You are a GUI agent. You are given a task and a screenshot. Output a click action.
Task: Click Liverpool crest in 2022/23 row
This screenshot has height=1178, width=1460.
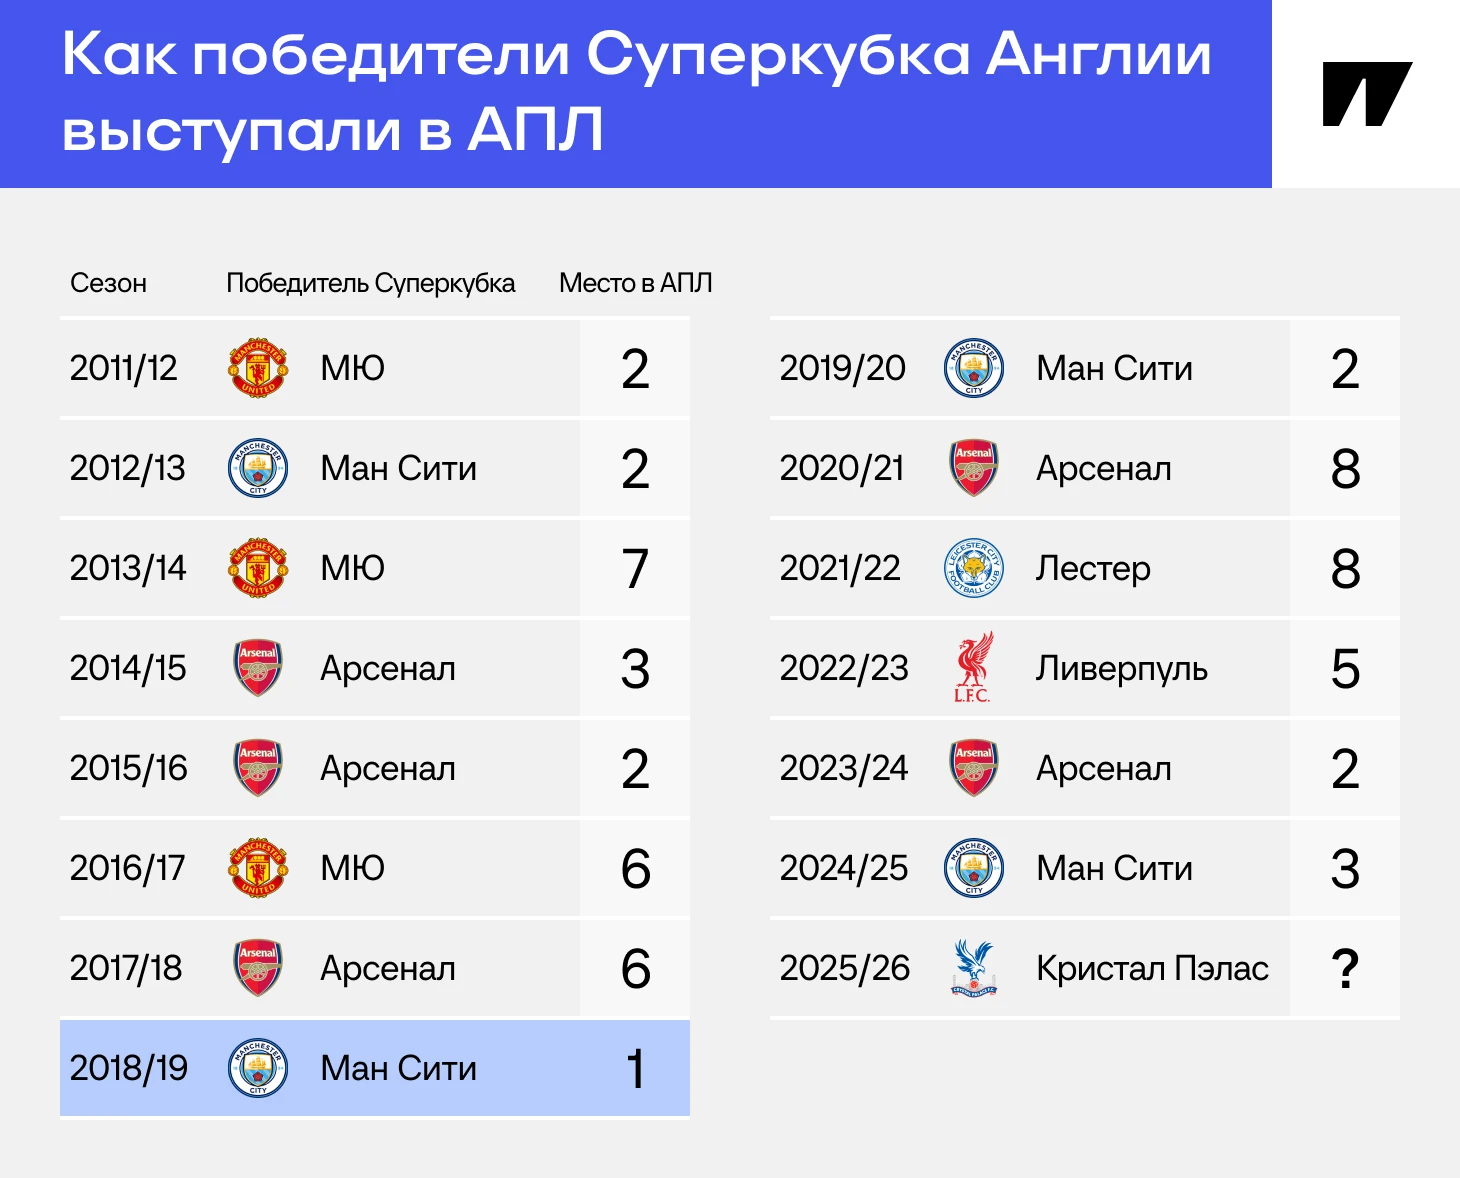pyautogui.click(x=974, y=667)
